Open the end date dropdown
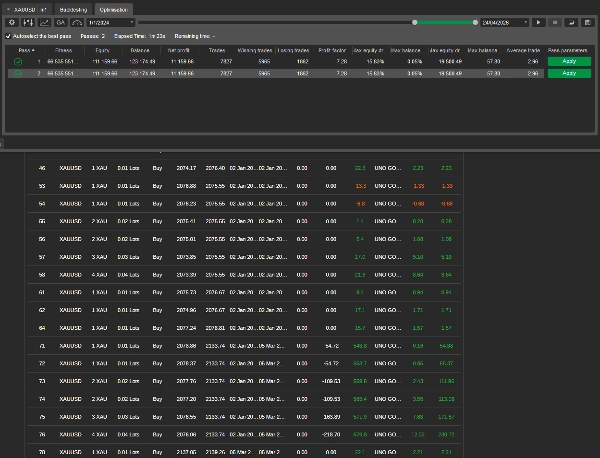This screenshot has height=458, width=600. click(504, 21)
